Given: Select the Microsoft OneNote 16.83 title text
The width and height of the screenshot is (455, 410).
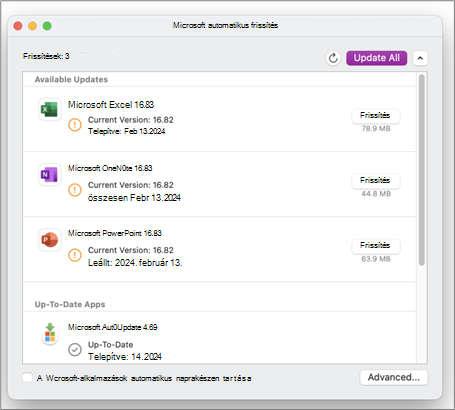Looking at the screenshot, I should coord(110,168).
